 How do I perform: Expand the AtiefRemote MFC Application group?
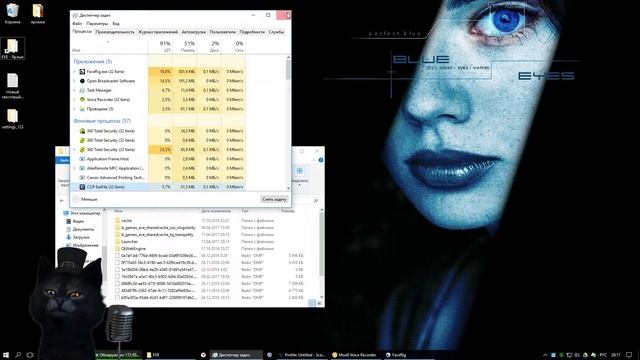point(75,168)
